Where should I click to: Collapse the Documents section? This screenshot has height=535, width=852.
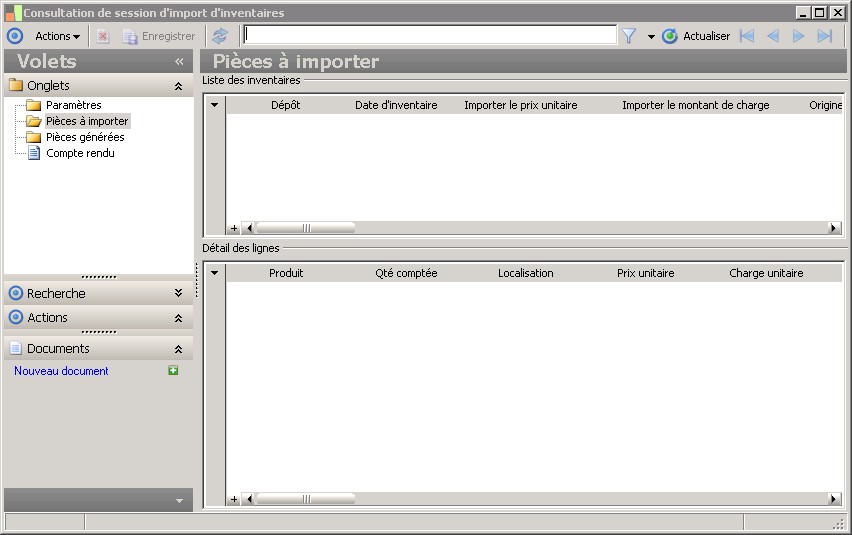(x=178, y=349)
